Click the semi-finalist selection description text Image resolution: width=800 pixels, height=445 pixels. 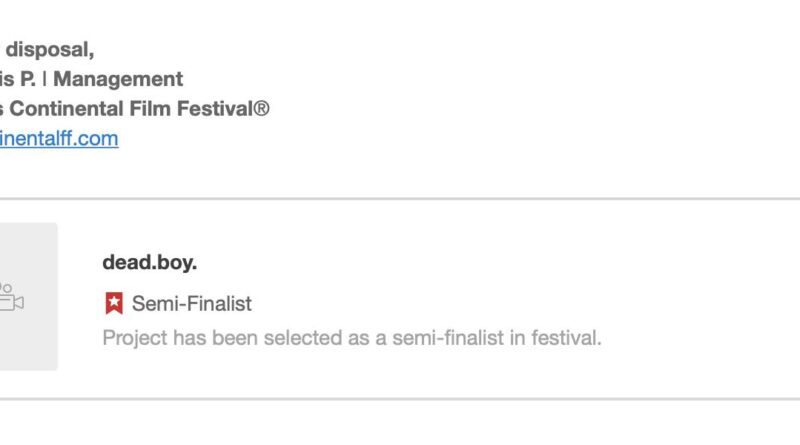click(x=352, y=337)
